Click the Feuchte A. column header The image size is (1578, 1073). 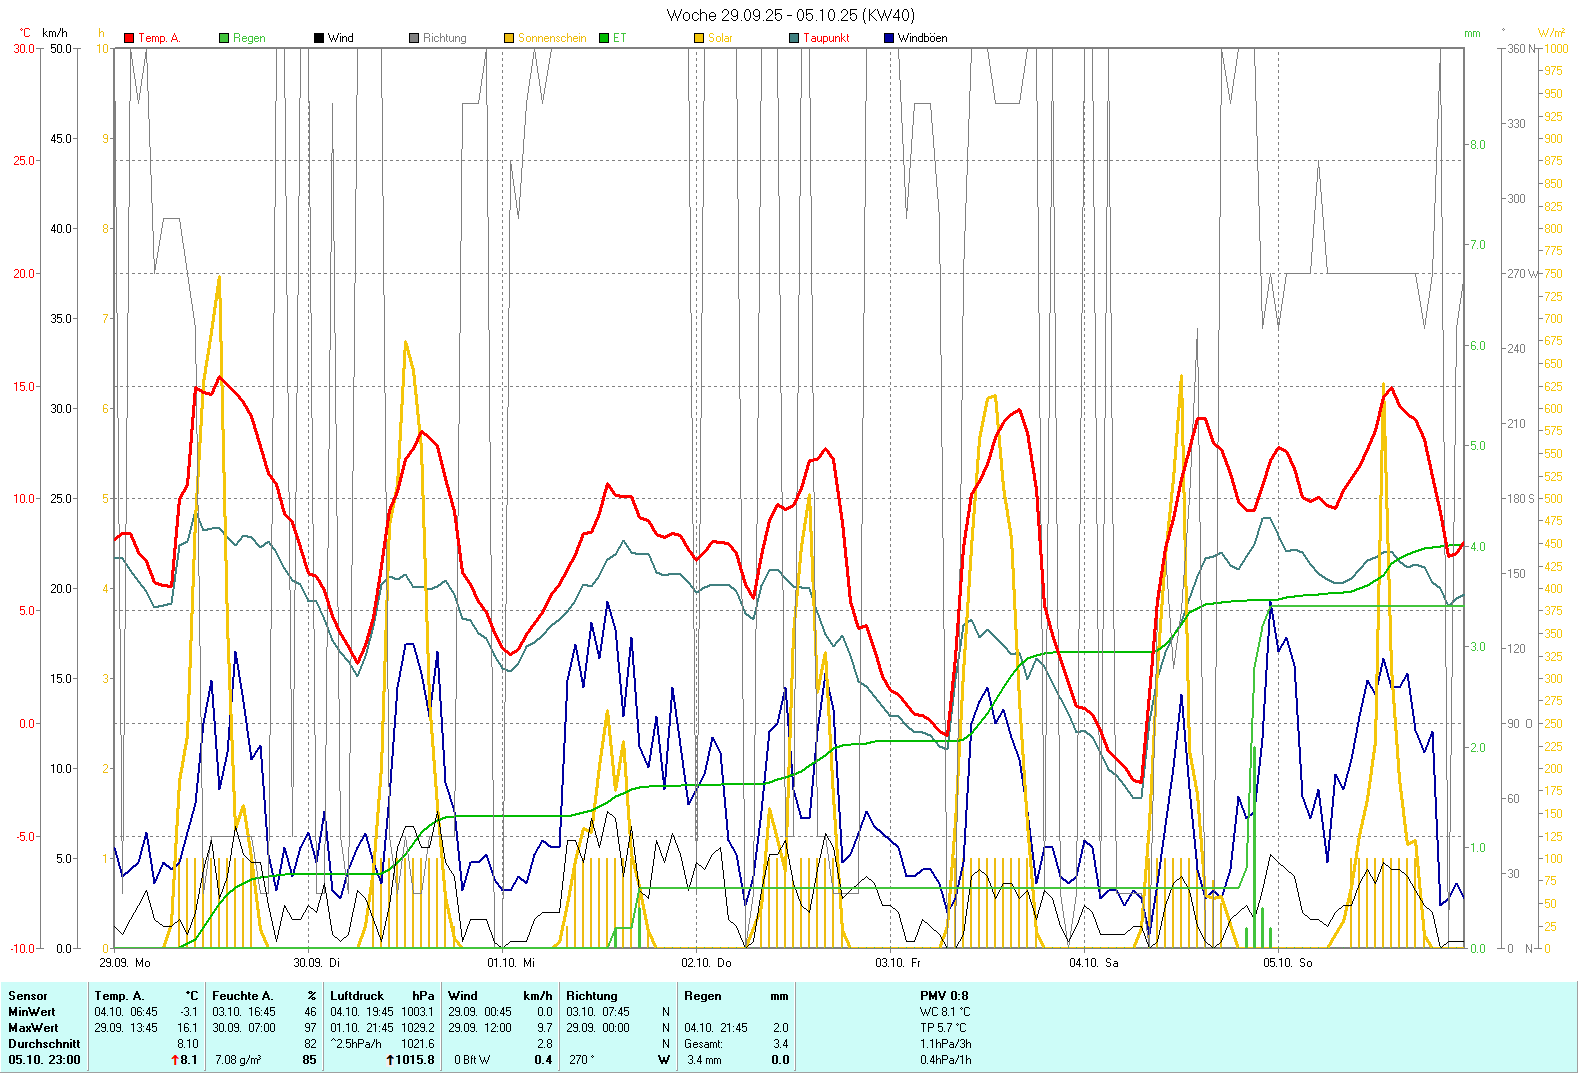pyautogui.click(x=243, y=996)
